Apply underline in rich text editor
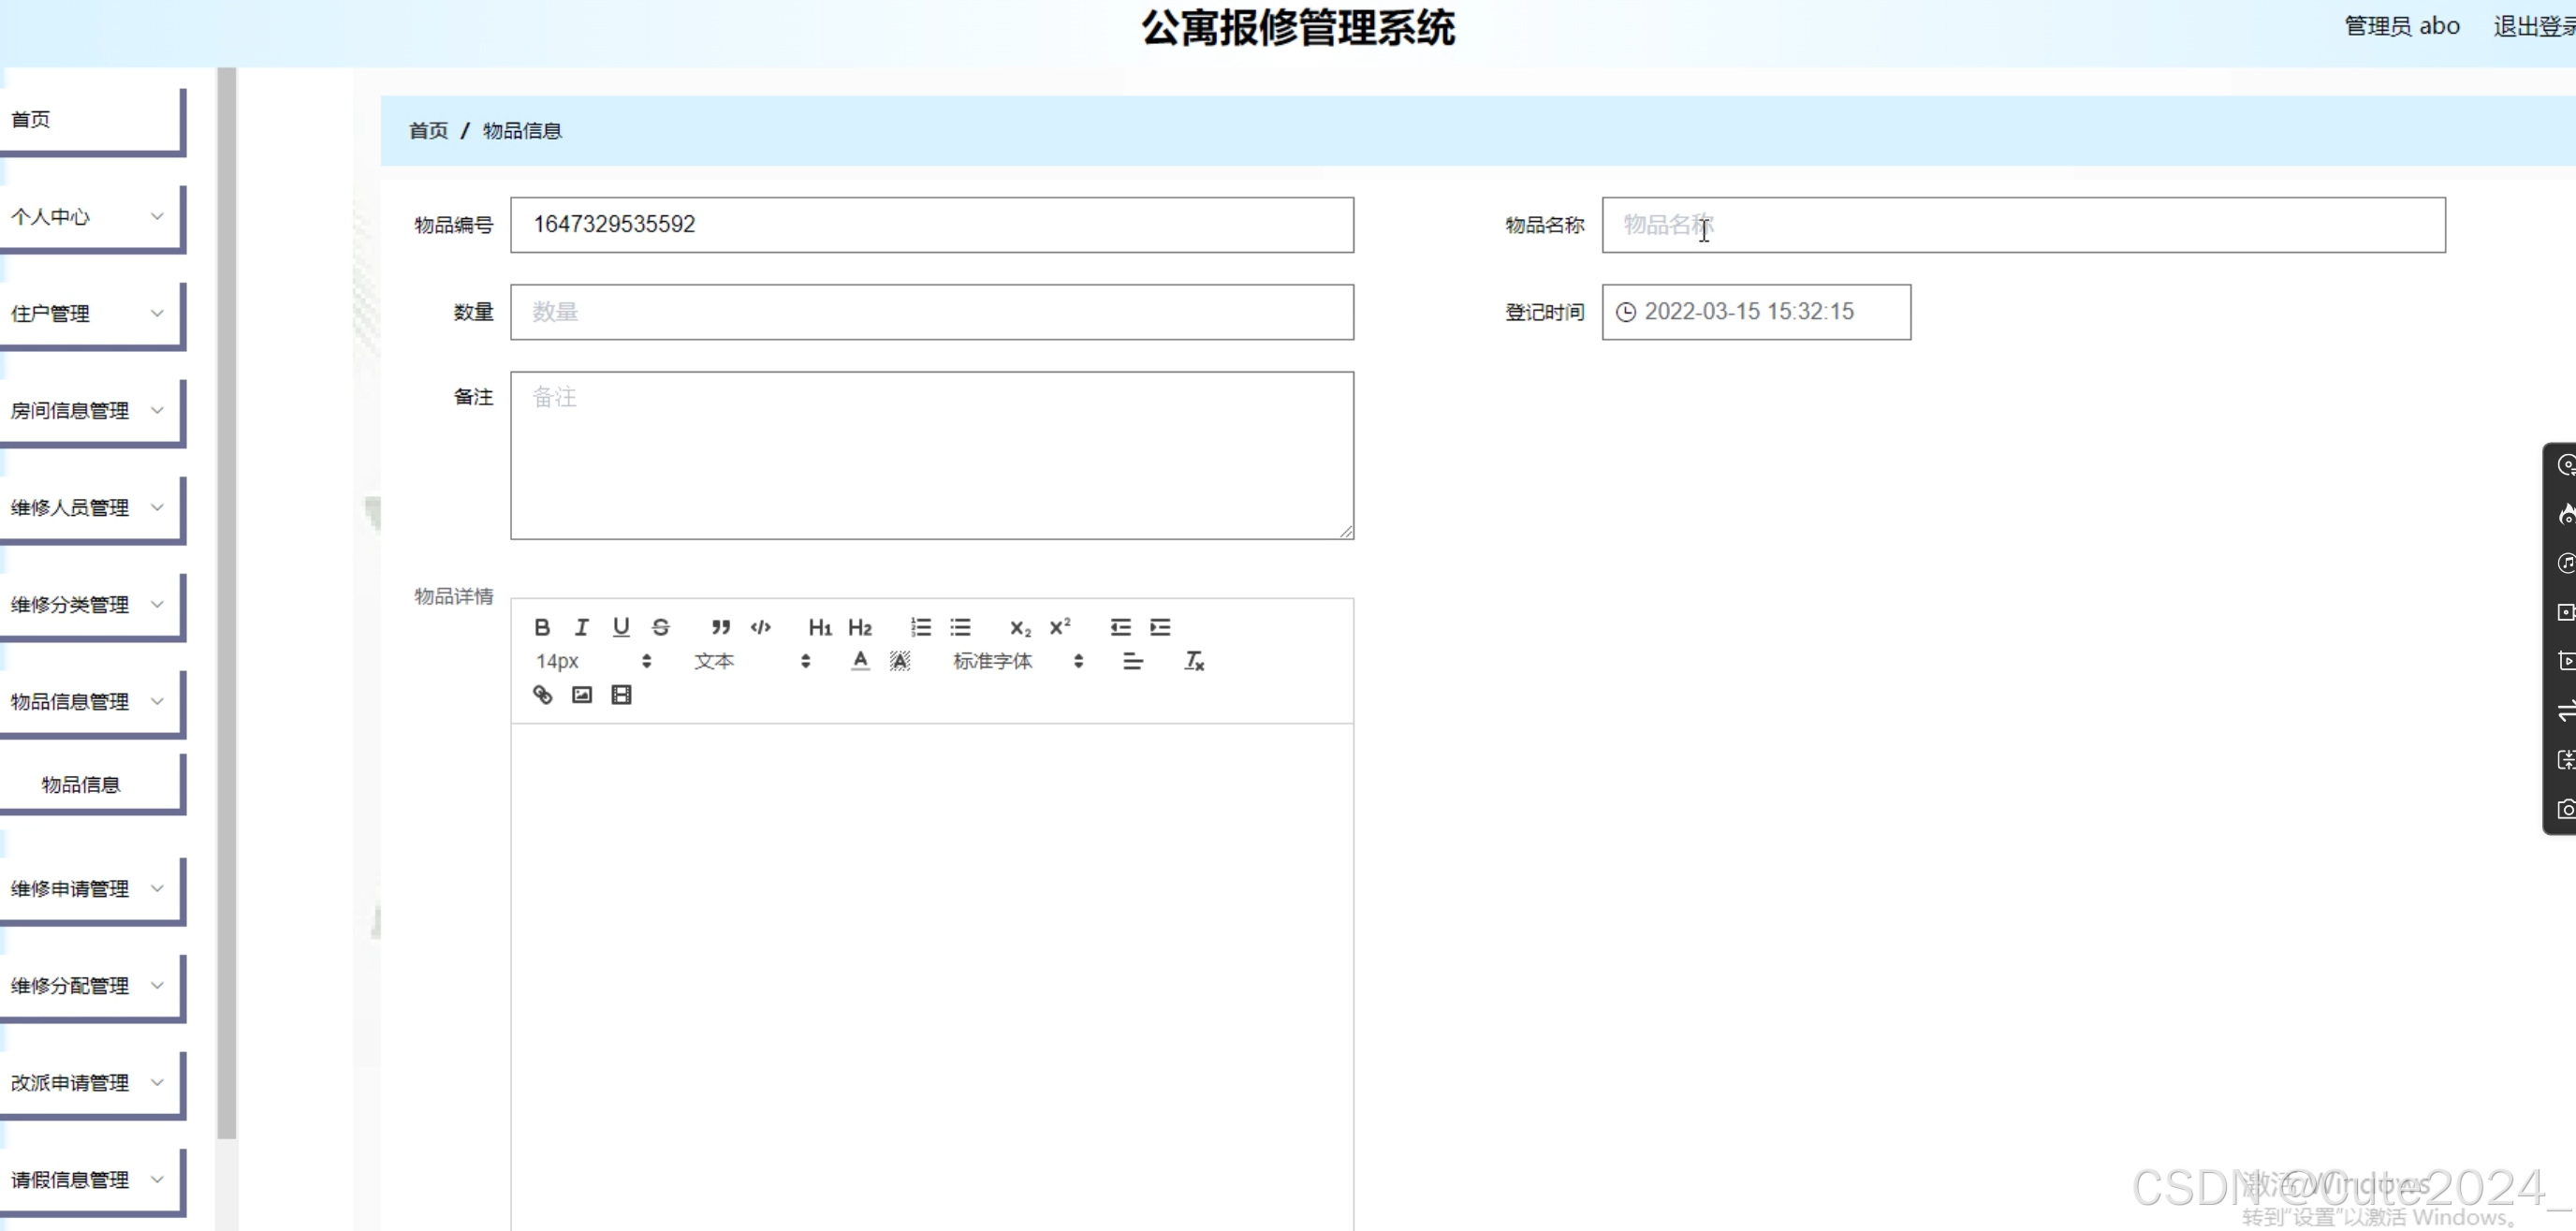This screenshot has width=2576, height=1231. [621, 627]
